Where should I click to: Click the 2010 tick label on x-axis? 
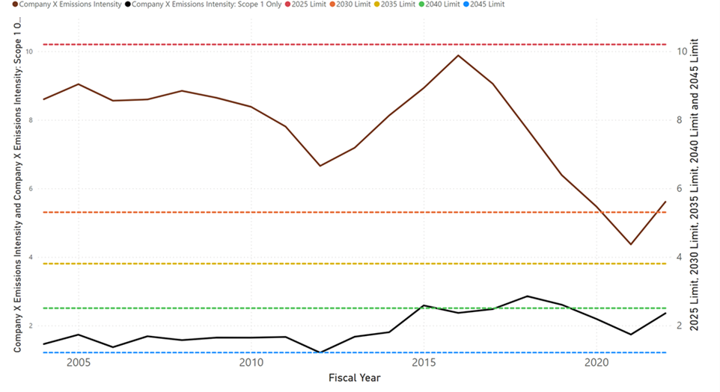coord(251,363)
